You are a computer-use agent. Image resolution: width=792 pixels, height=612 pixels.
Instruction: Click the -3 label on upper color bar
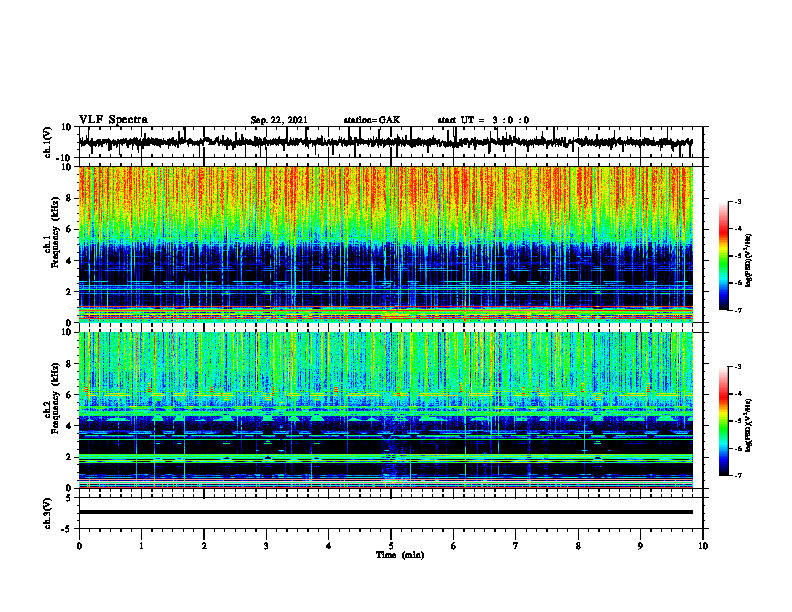(x=738, y=202)
